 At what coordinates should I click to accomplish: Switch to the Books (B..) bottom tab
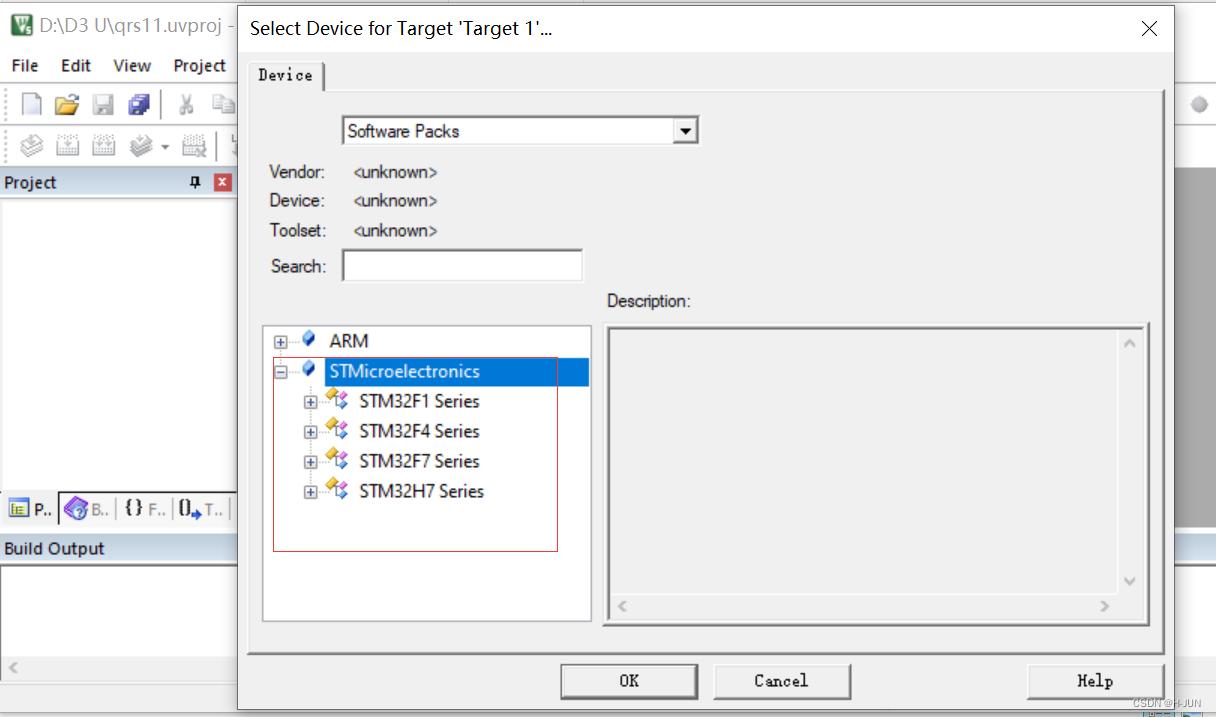coord(87,509)
